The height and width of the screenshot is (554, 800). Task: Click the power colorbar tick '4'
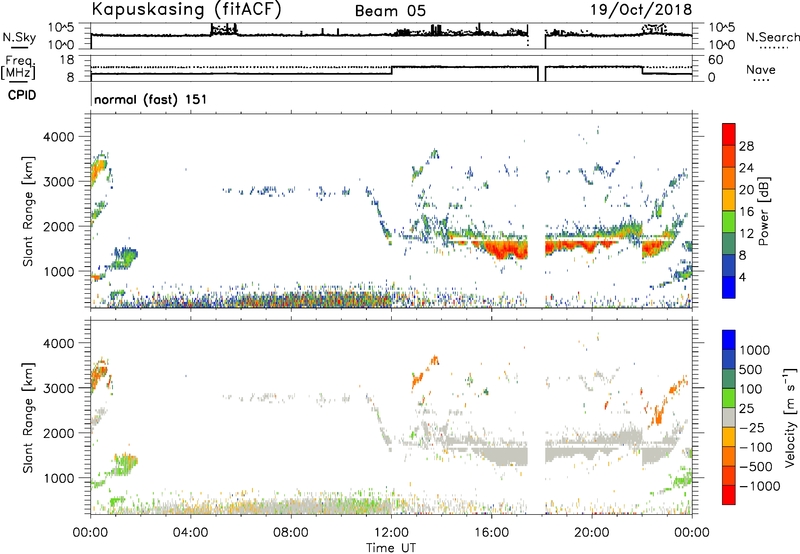pos(742,277)
